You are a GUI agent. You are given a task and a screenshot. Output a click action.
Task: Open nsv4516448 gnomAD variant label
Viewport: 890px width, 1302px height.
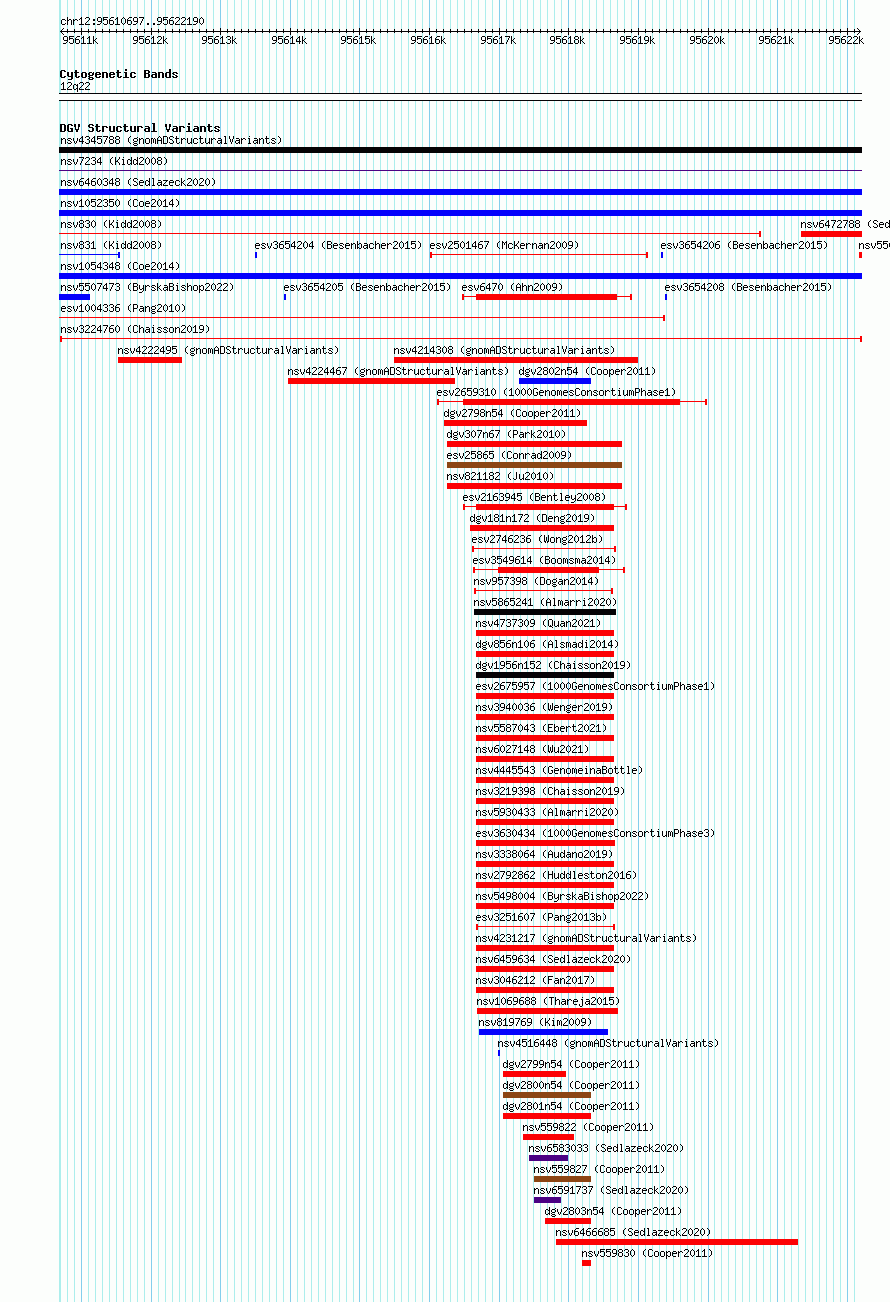coord(609,1043)
